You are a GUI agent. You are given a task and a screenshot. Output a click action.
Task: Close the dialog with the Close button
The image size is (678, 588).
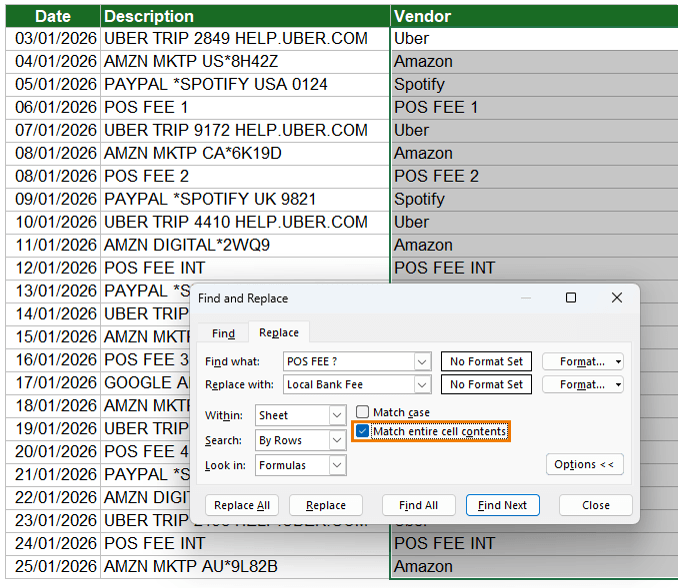pos(595,505)
